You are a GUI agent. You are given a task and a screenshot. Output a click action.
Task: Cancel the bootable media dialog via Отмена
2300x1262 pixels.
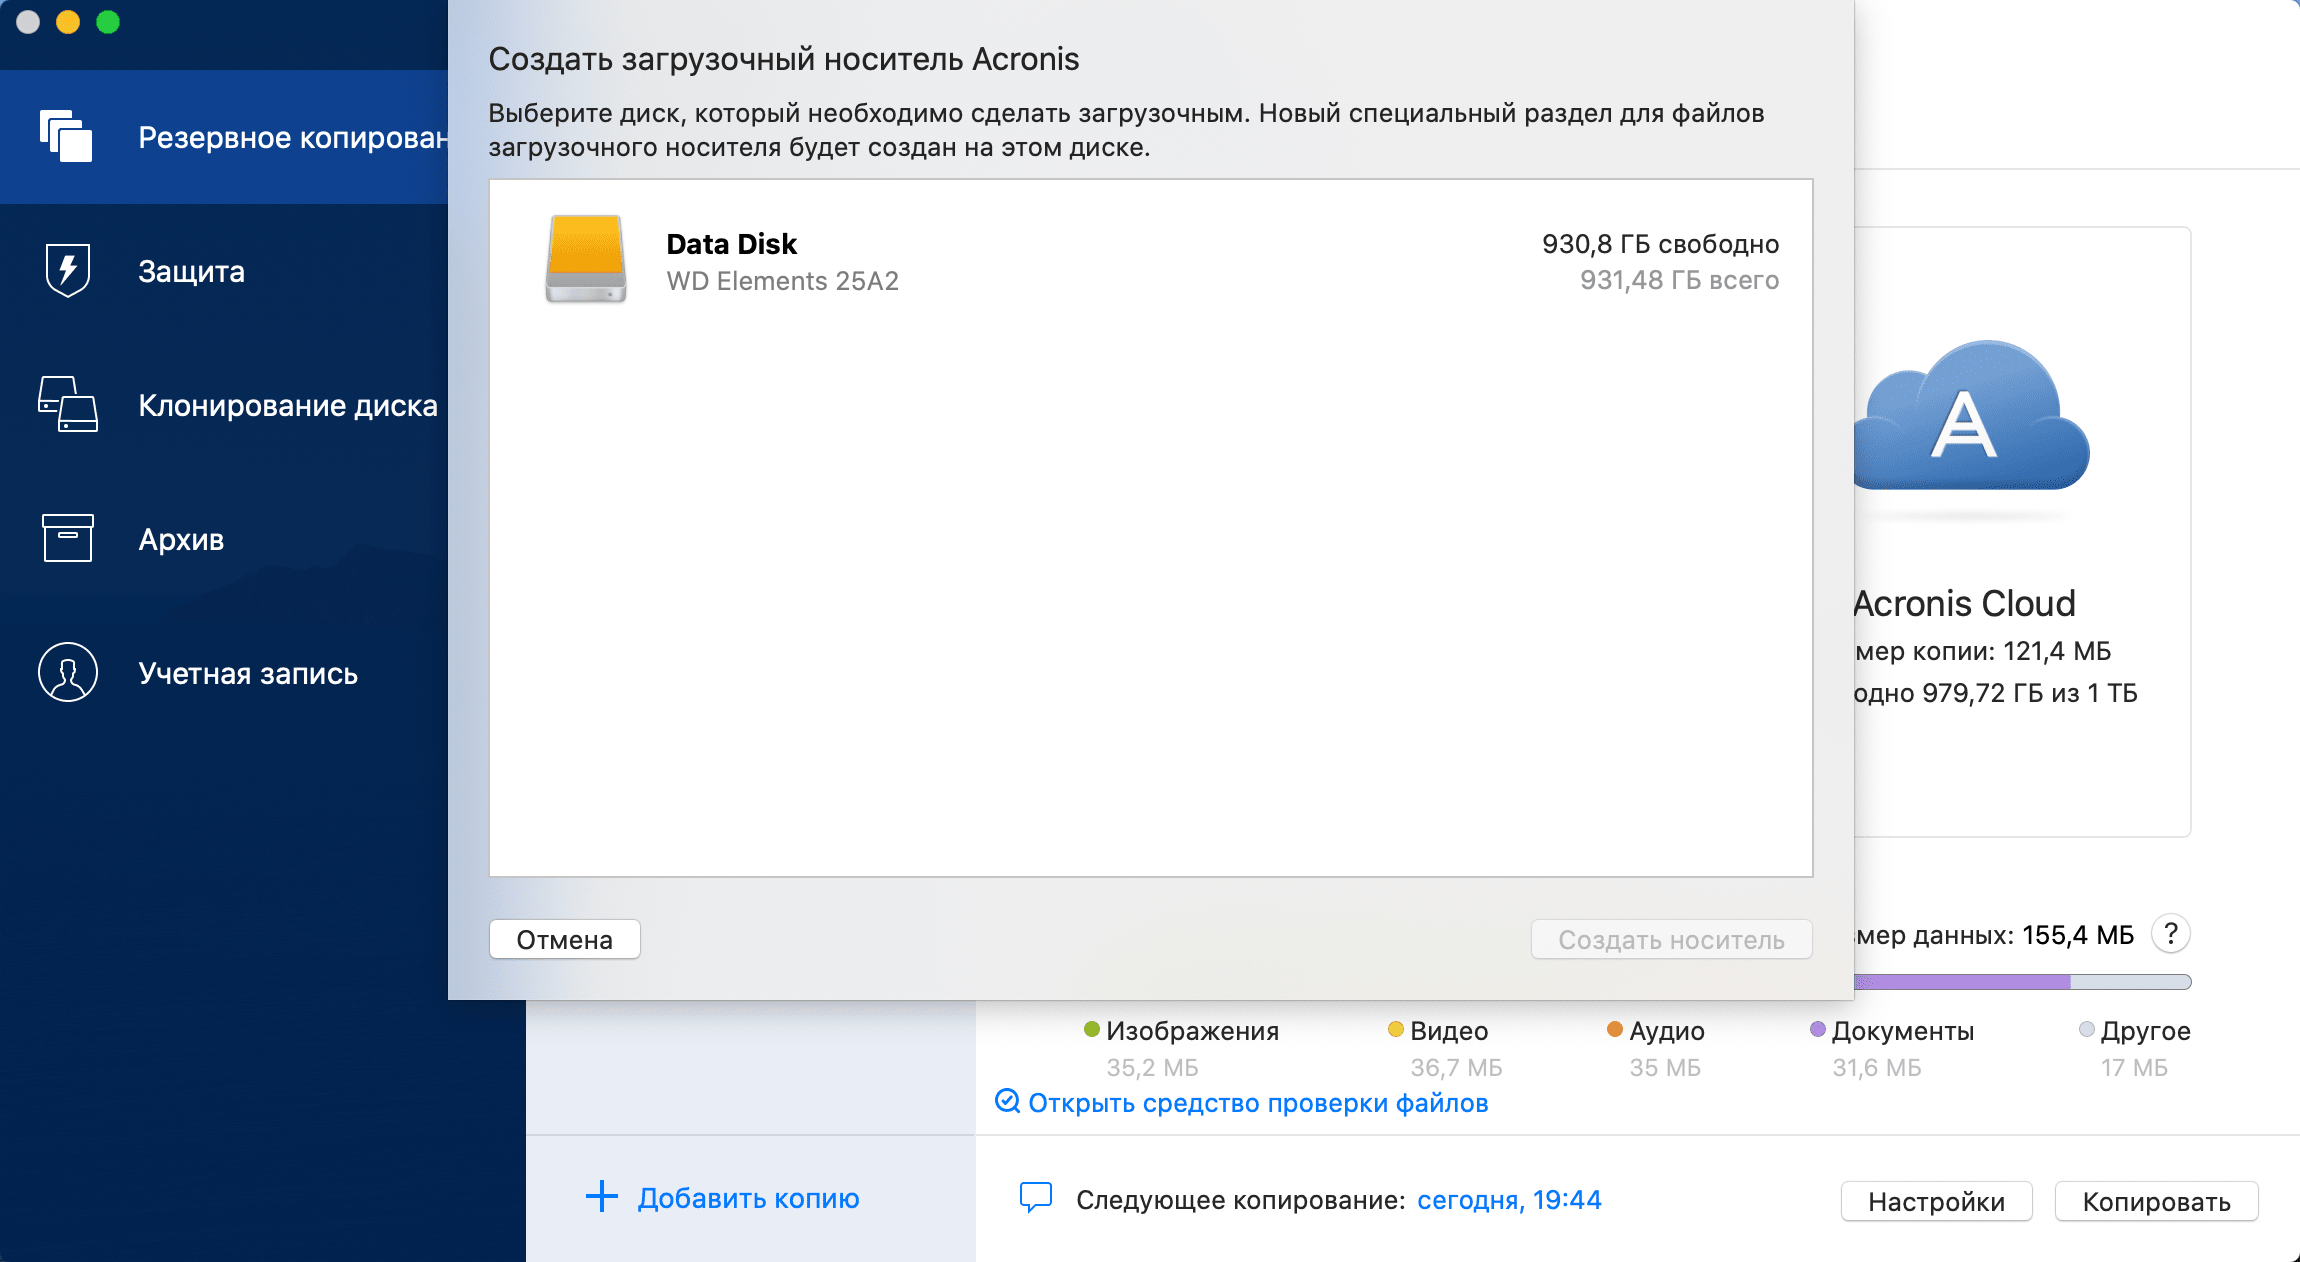tap(563, 939)
